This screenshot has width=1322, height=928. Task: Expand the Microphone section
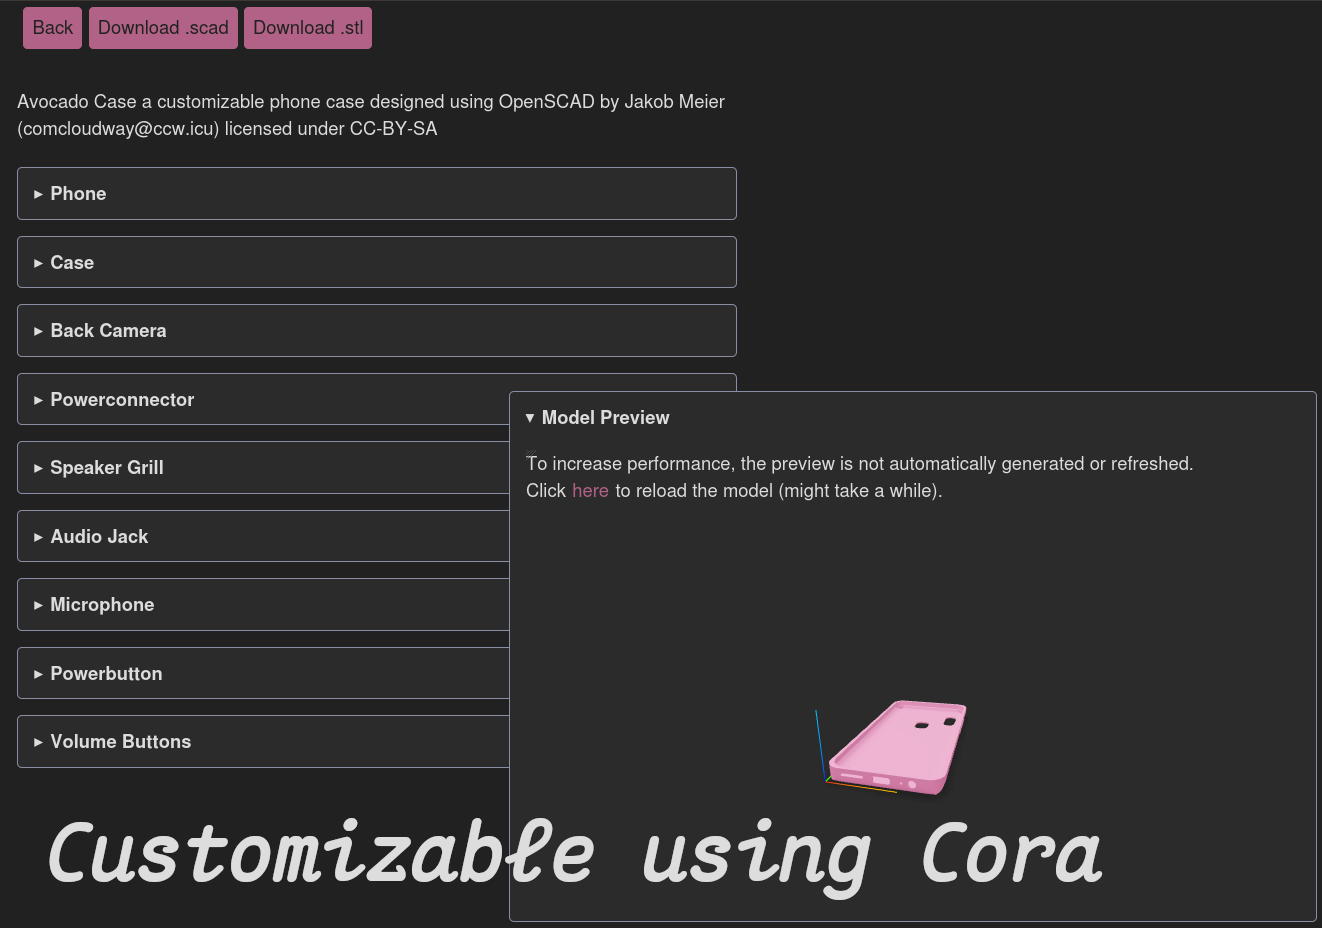[263, 605]
